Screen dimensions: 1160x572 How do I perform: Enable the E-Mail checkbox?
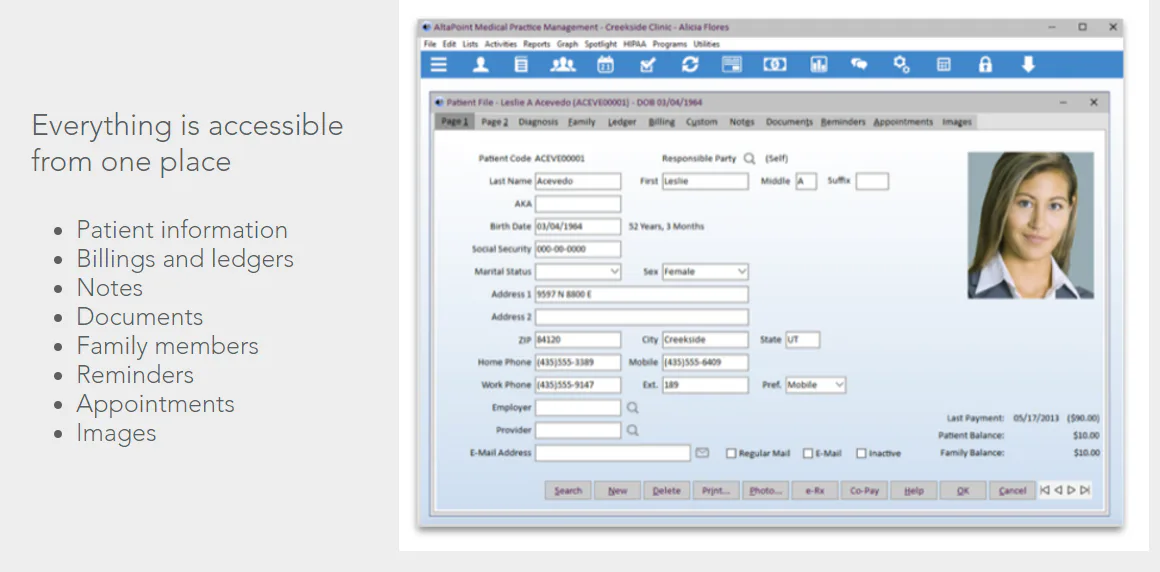point(808,453)
